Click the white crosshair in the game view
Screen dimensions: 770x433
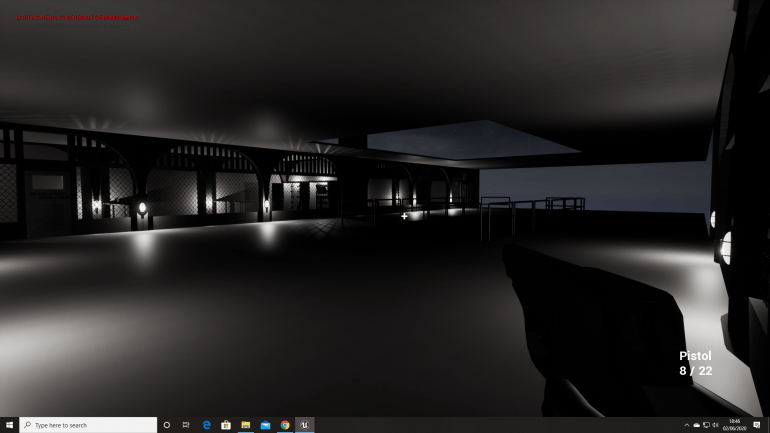tap(404, 216)
